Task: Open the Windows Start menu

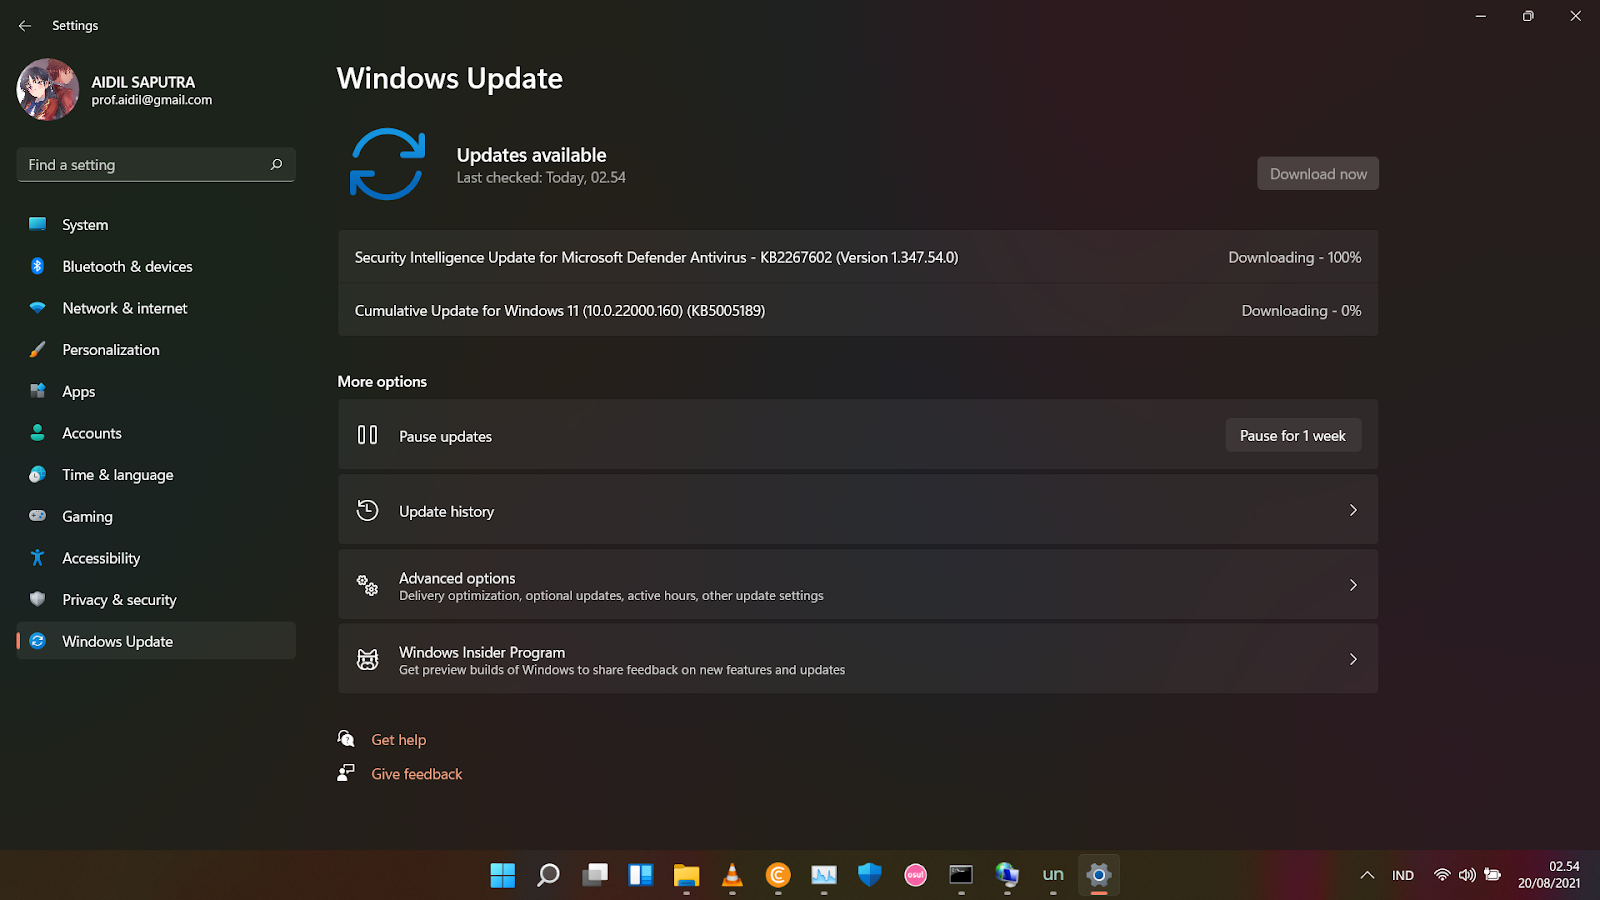Action: tap(503, 875)
